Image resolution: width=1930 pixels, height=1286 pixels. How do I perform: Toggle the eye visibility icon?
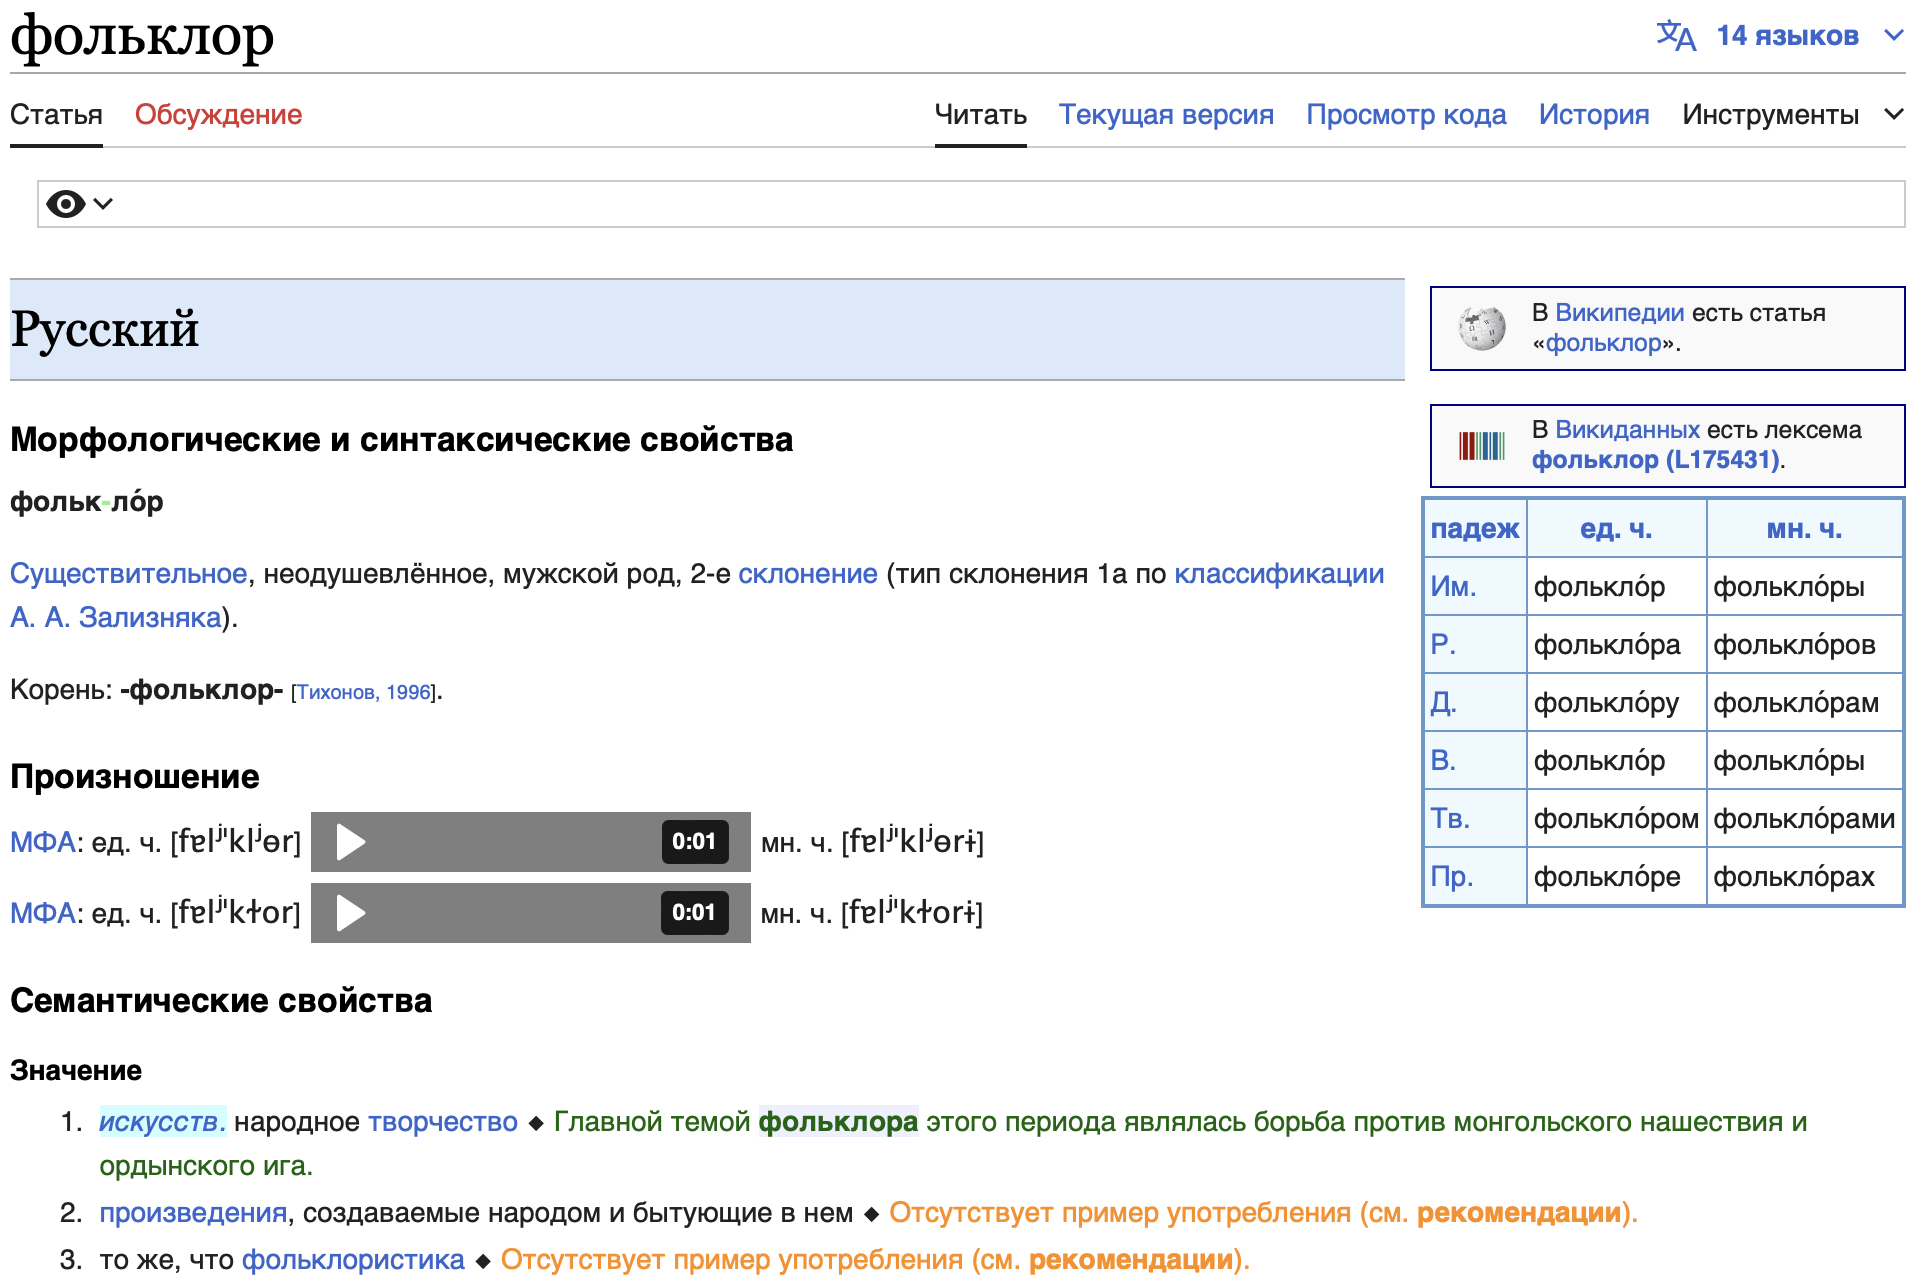(66, 204)
